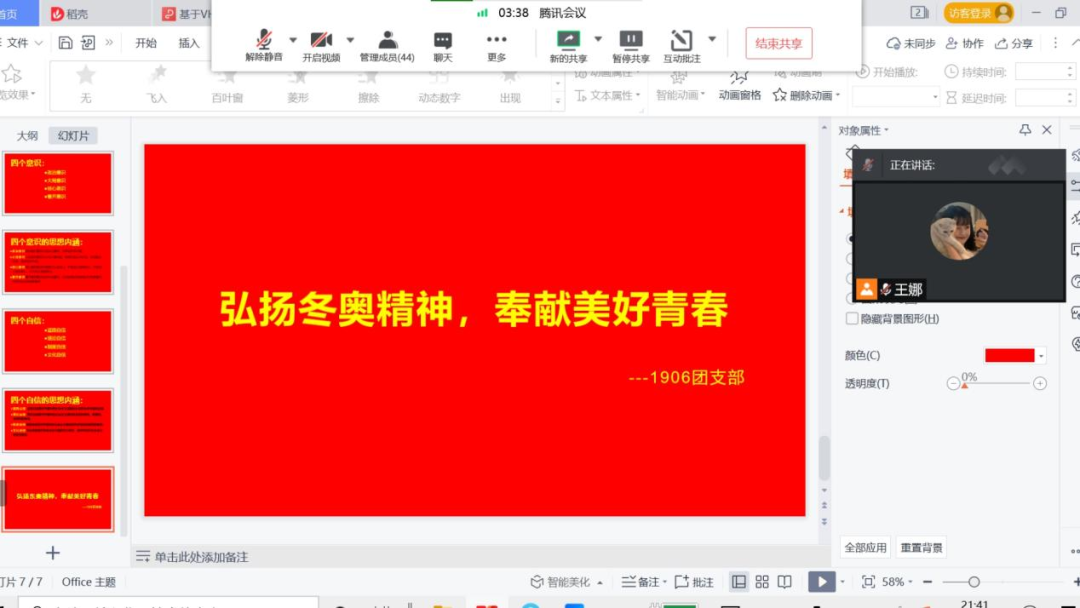Open the fill color dropdown next to 颜色
Screen dimensions: 1080x608
point(1041,356)
